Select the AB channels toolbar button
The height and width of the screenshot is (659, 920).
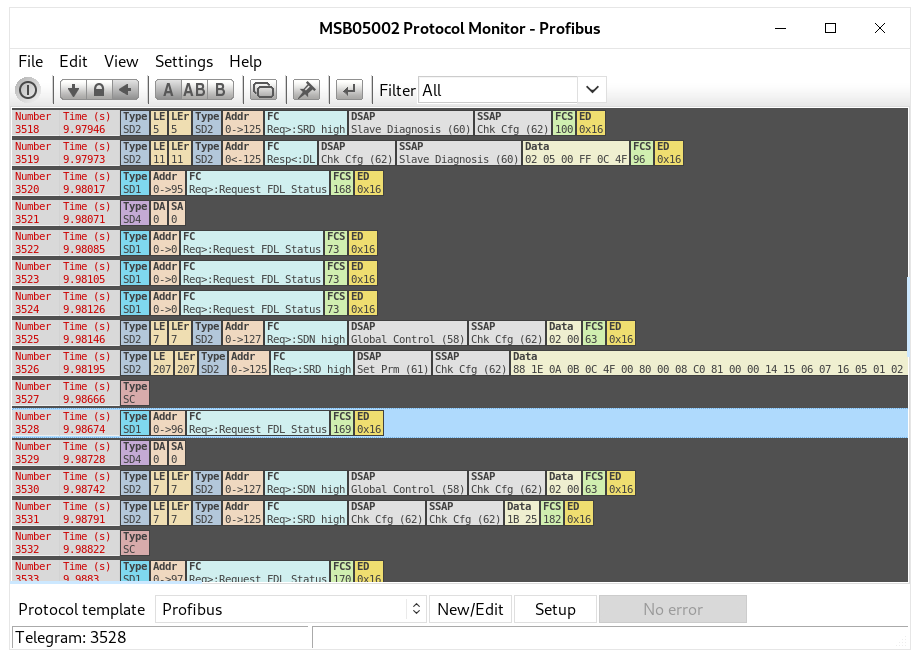click(194, 90)
